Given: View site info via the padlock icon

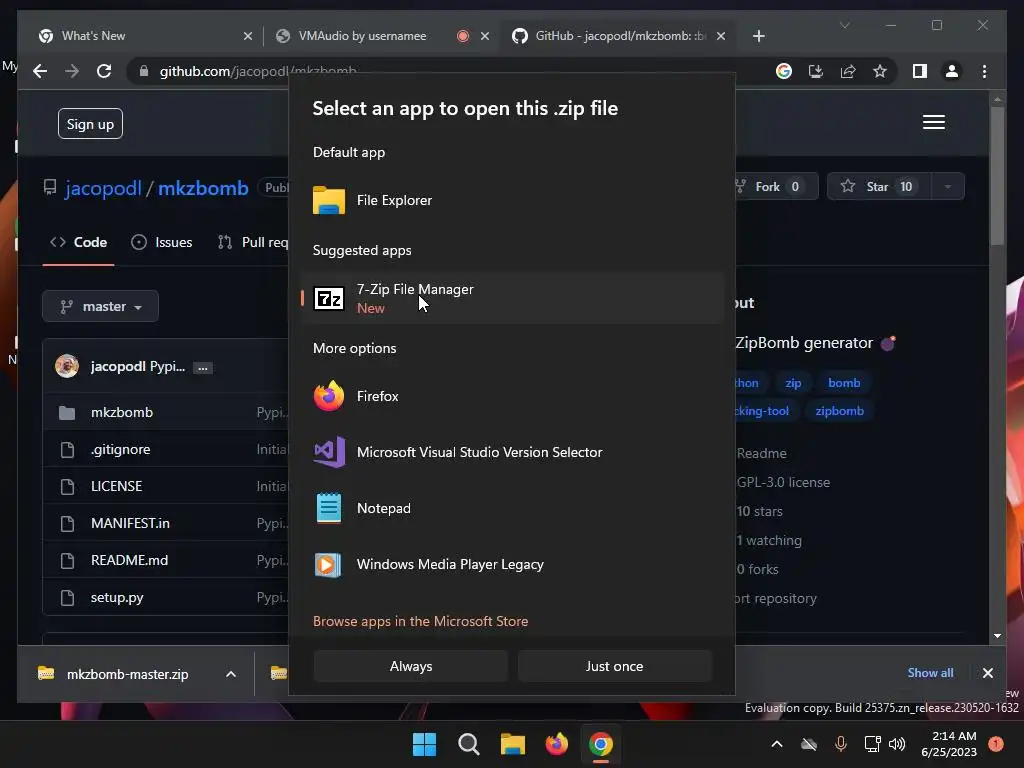Looking at the screenshot, I should pos(144,71).
